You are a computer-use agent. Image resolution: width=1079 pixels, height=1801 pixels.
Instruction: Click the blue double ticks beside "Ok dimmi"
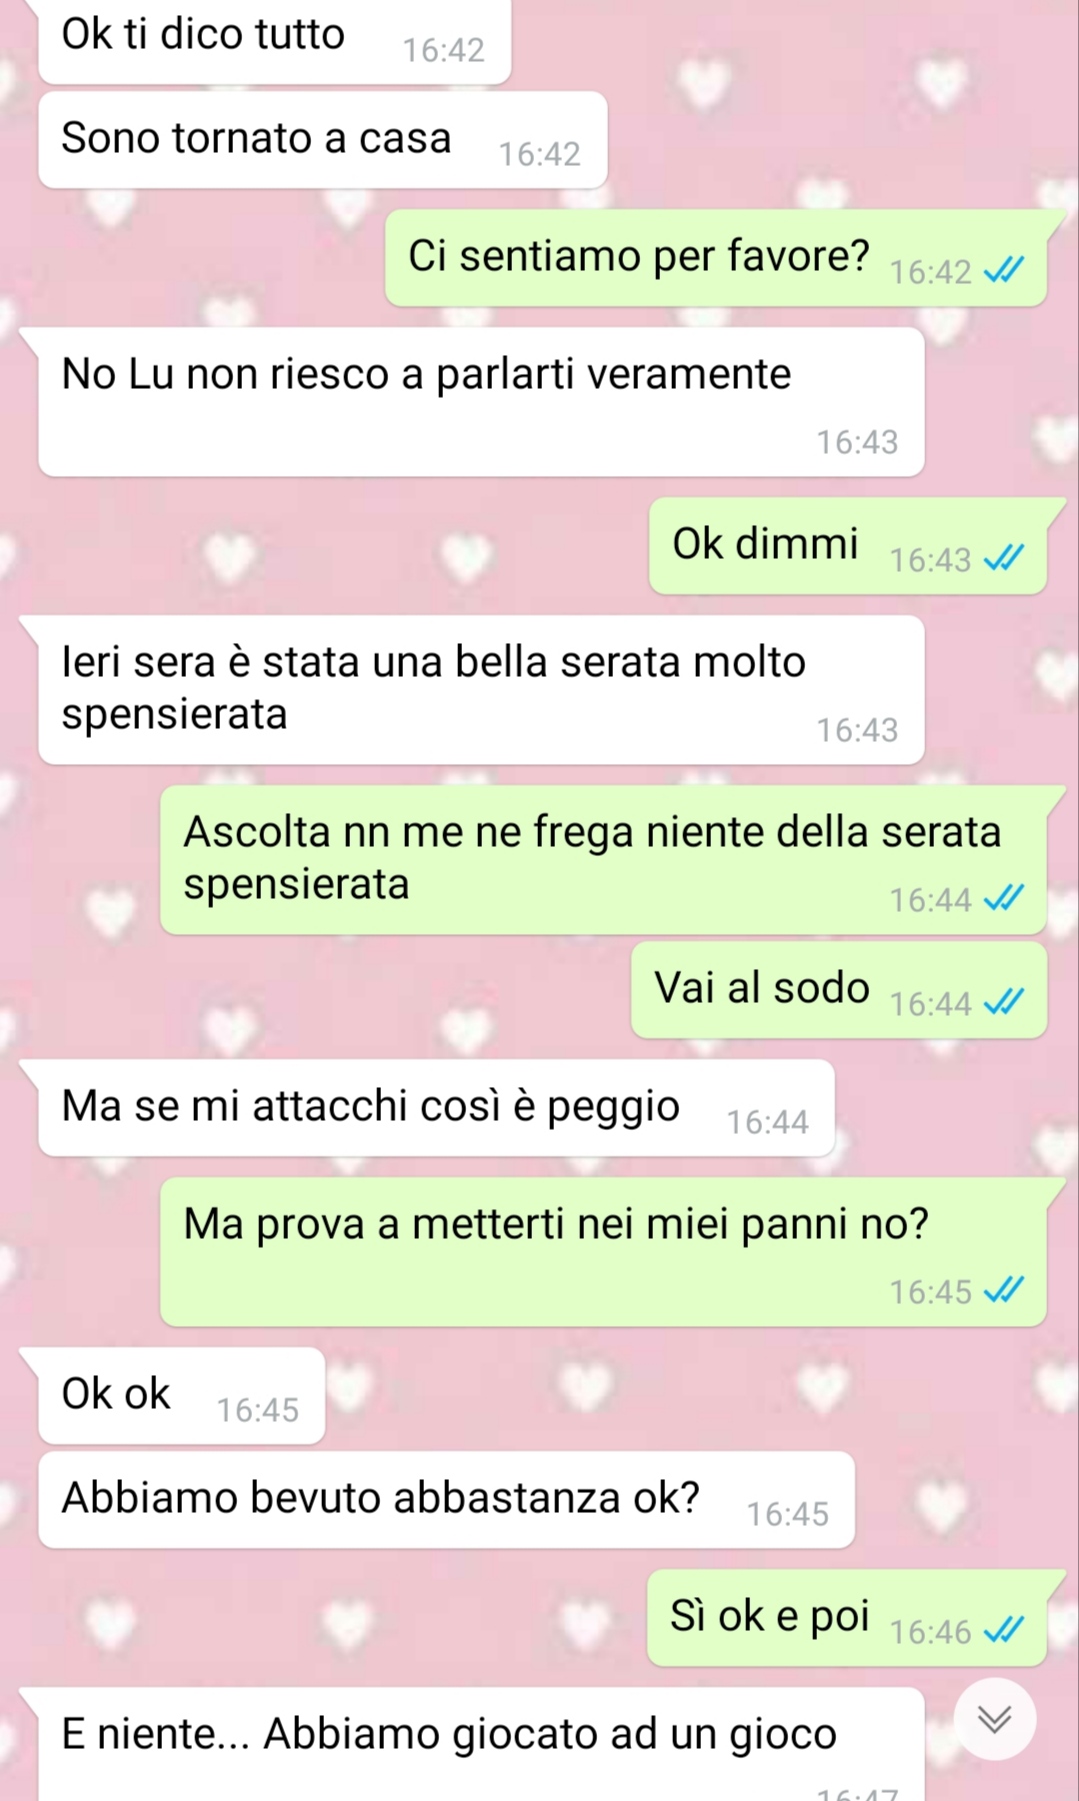(x=1003, y=558)
